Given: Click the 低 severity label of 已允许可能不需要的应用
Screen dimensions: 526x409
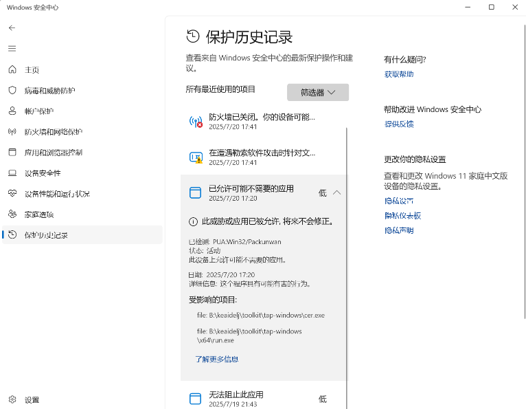Looking at the screenshot, I should [322, 193].
